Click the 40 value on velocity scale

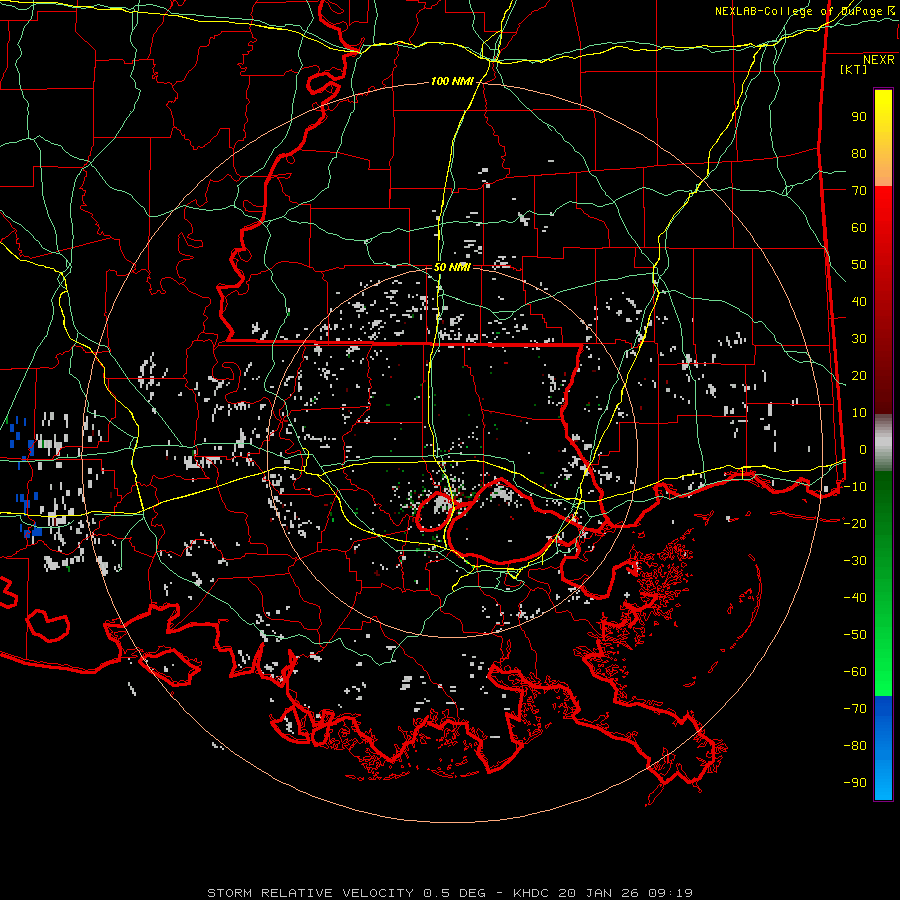[859, 301]
